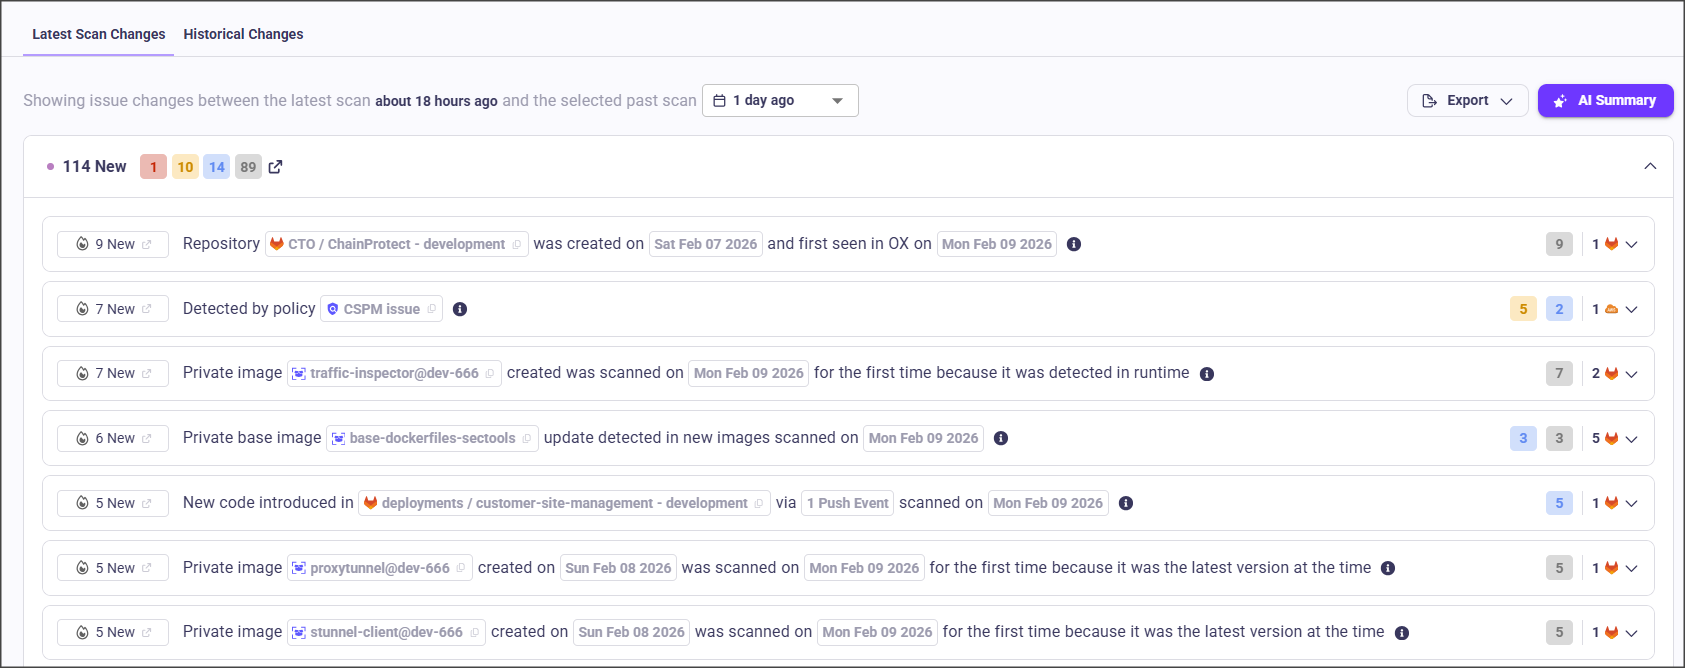
Task: Open the Export menu button
Action: pos(1467,101)
